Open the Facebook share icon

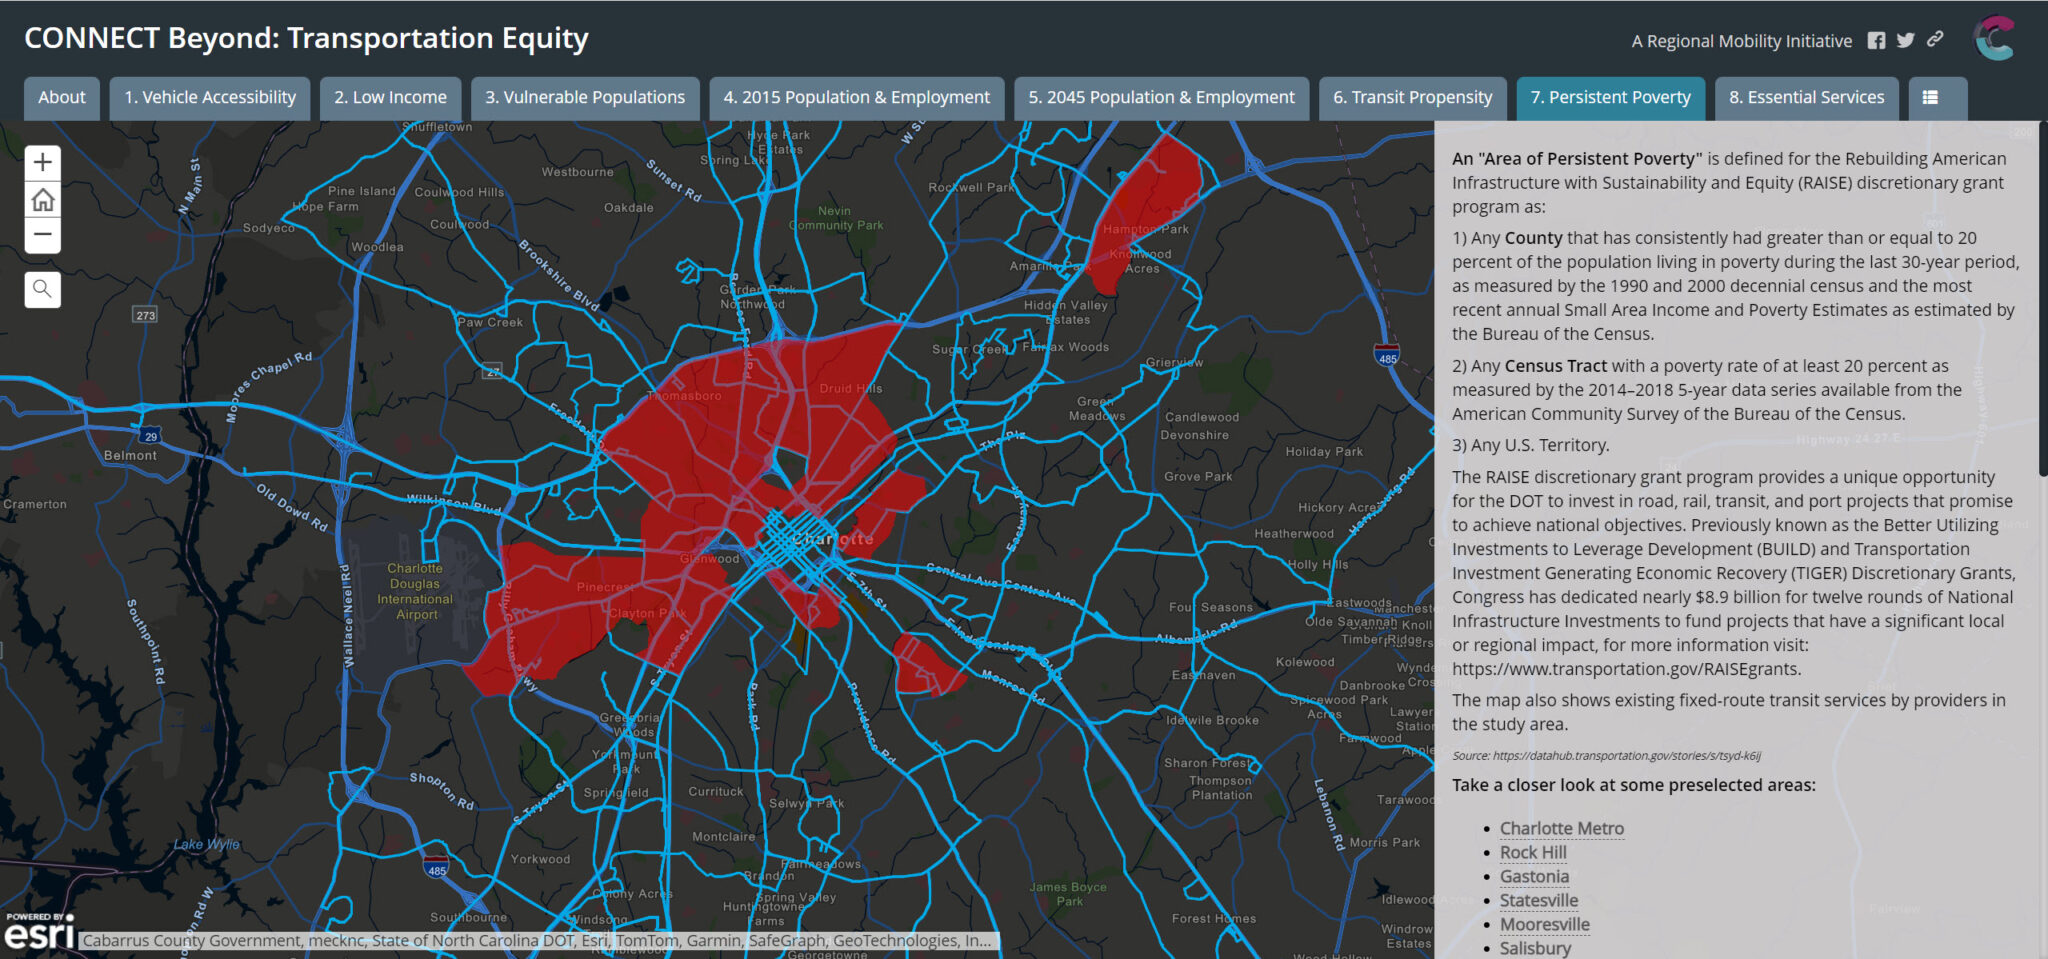click(x=1877, y=41)
